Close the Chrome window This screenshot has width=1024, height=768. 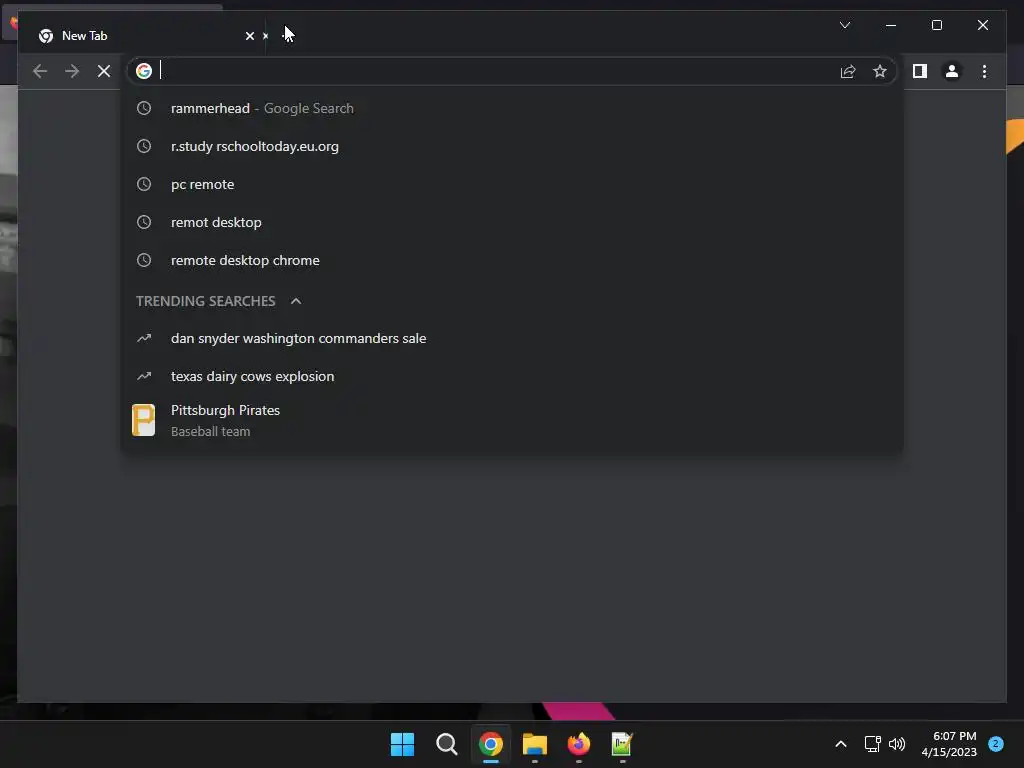983,25
